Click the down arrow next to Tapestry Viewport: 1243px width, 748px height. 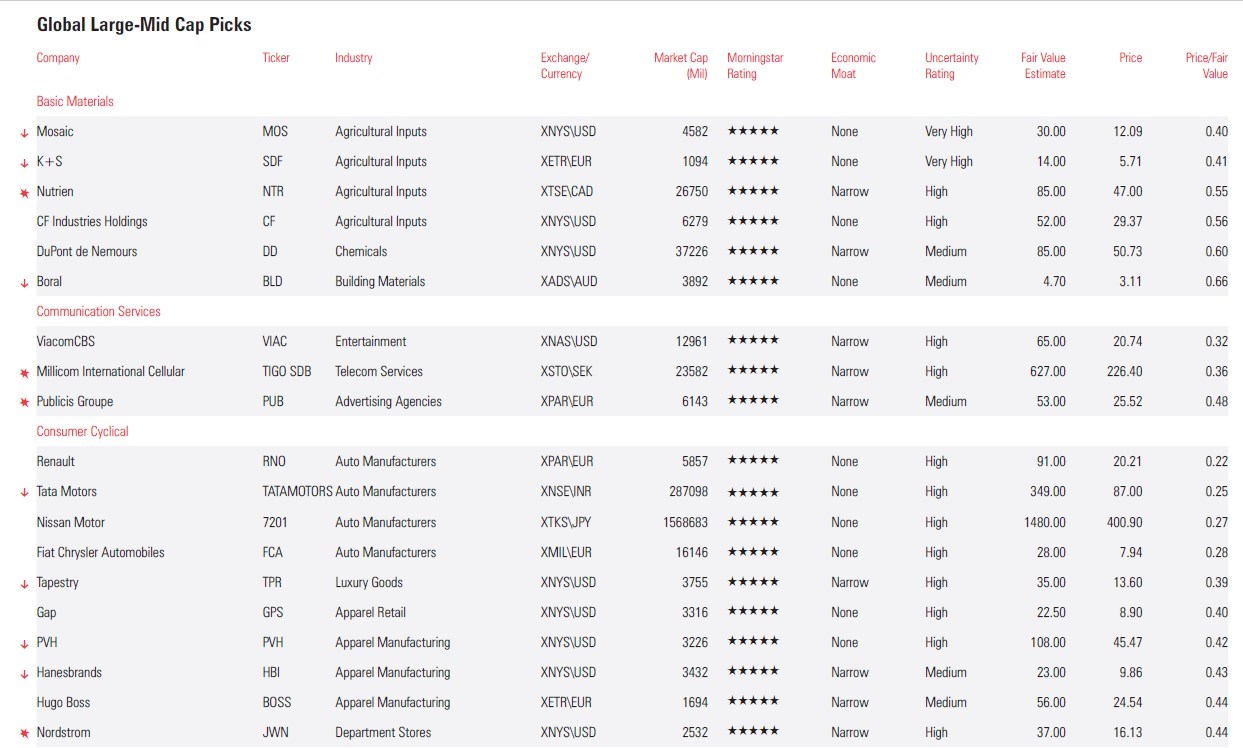pyautogui.click(x=24, y=584)
